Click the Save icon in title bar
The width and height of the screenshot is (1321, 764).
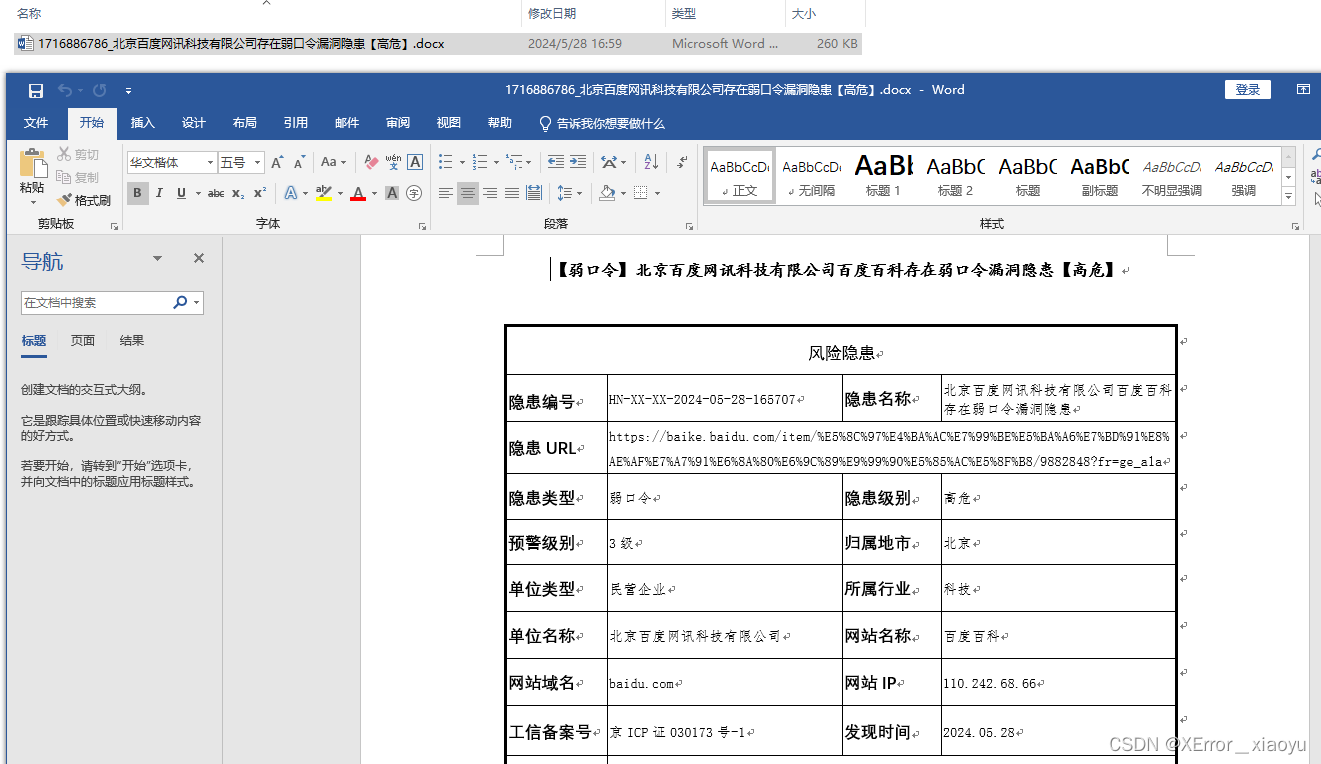(x=36, y=90)
